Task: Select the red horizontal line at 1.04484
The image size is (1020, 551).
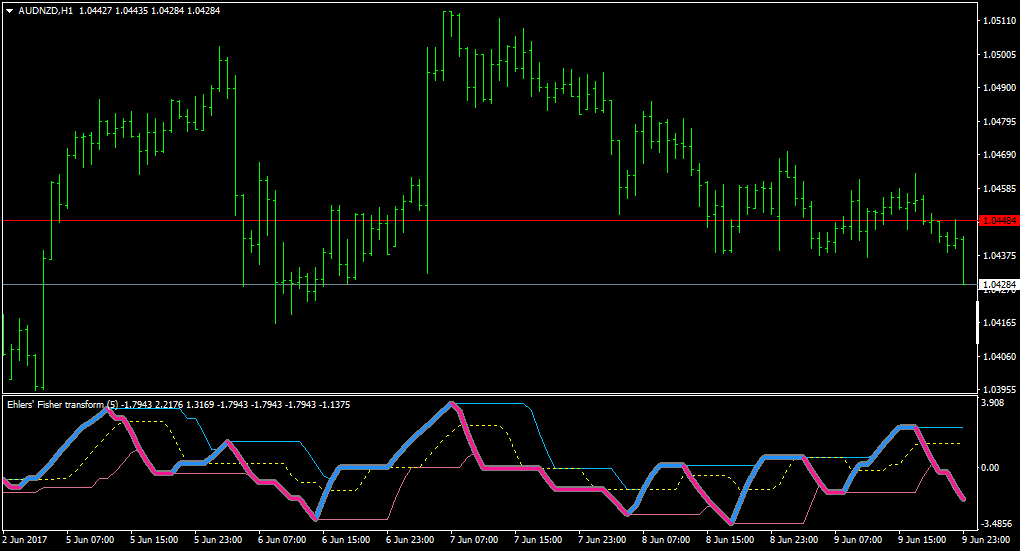Action: 489,221
